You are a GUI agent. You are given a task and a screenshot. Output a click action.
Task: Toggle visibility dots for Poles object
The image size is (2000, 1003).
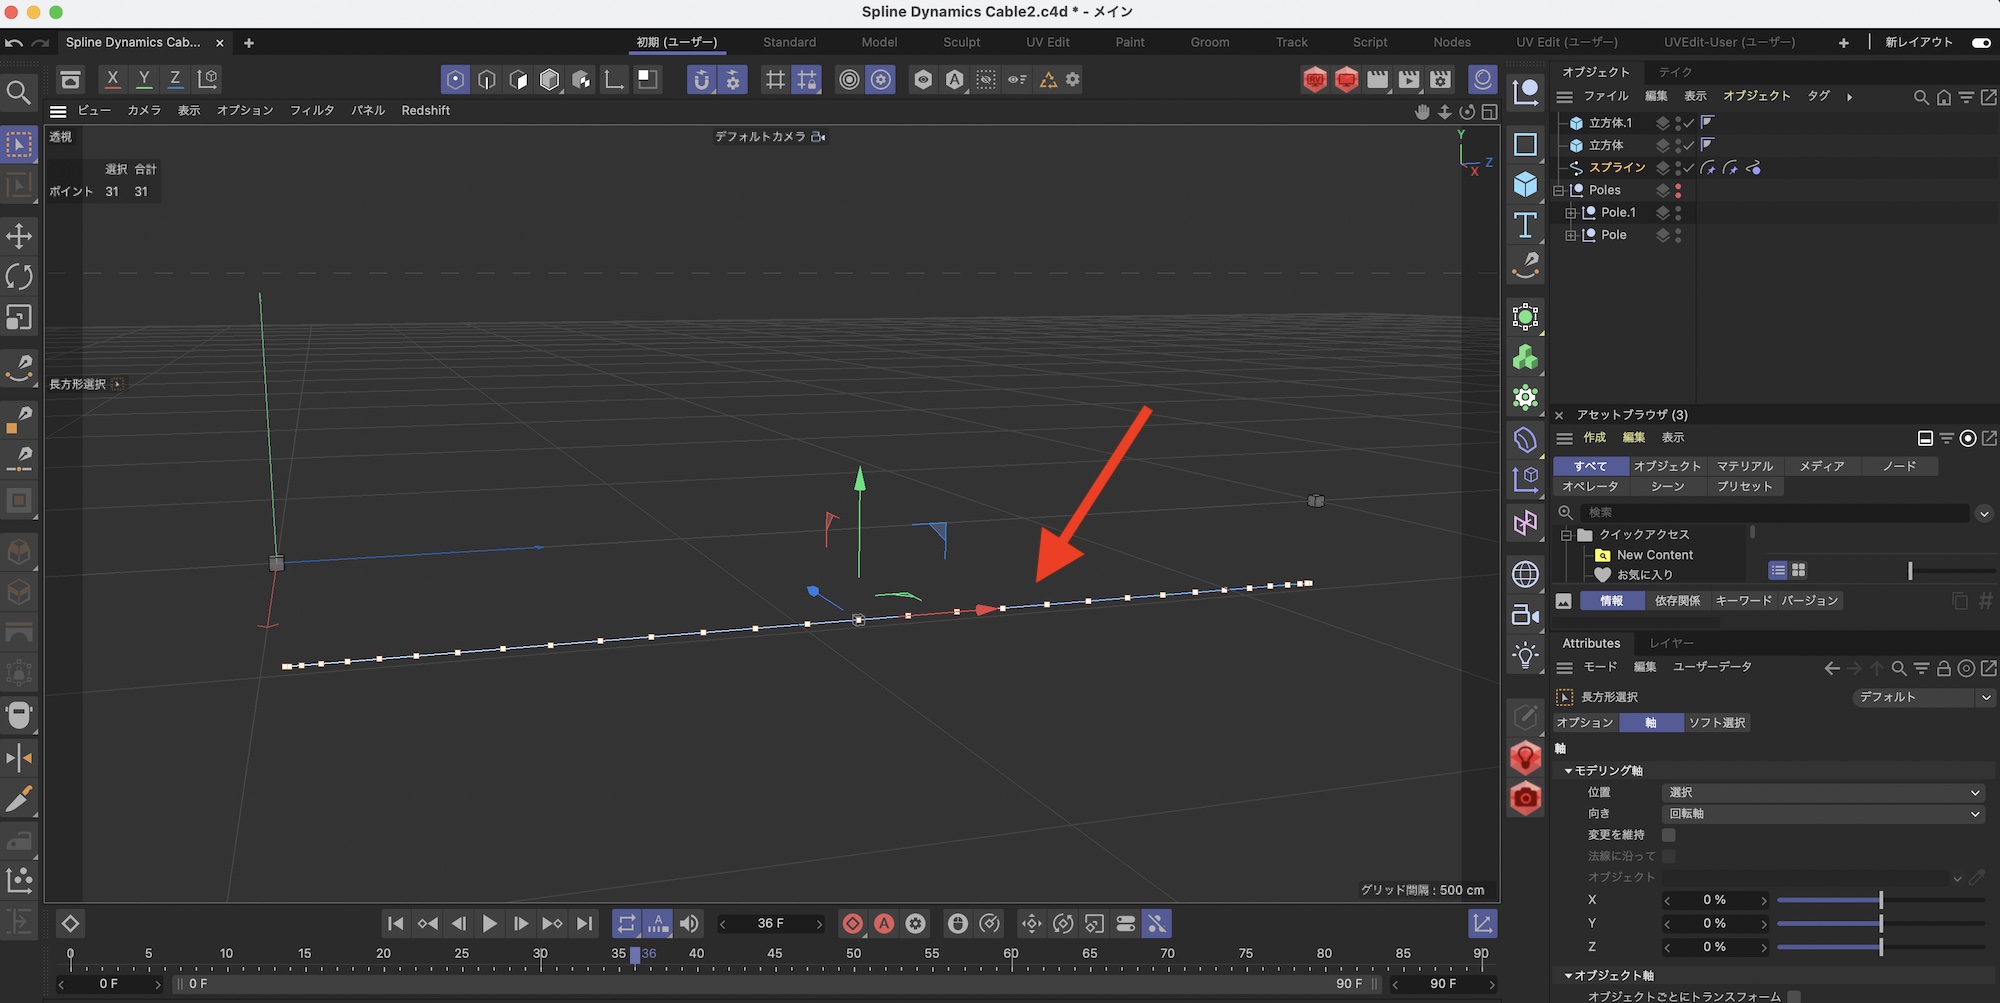(x=1678, y=190)
